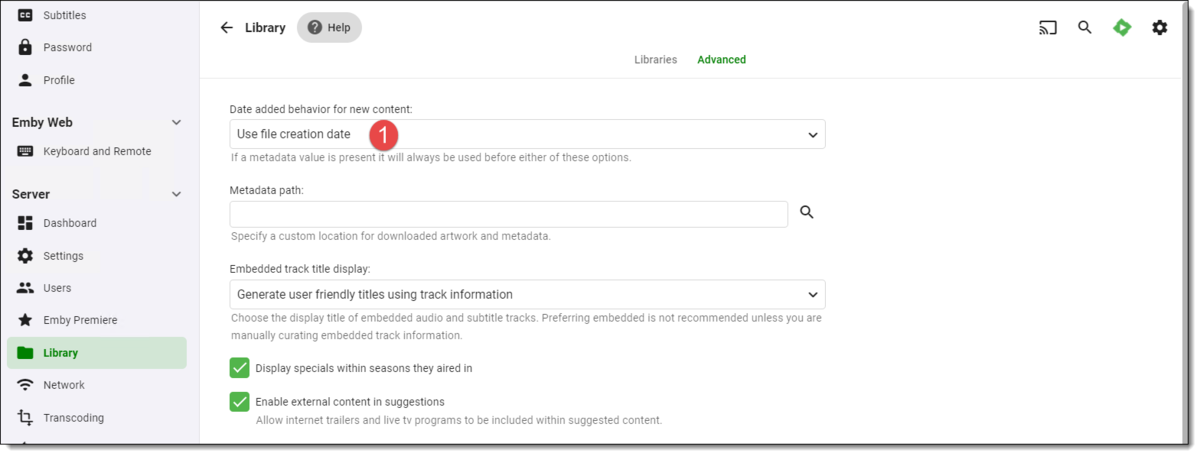
Task: Click the green Emby Premiere play icon
Action: point(1122,28)
